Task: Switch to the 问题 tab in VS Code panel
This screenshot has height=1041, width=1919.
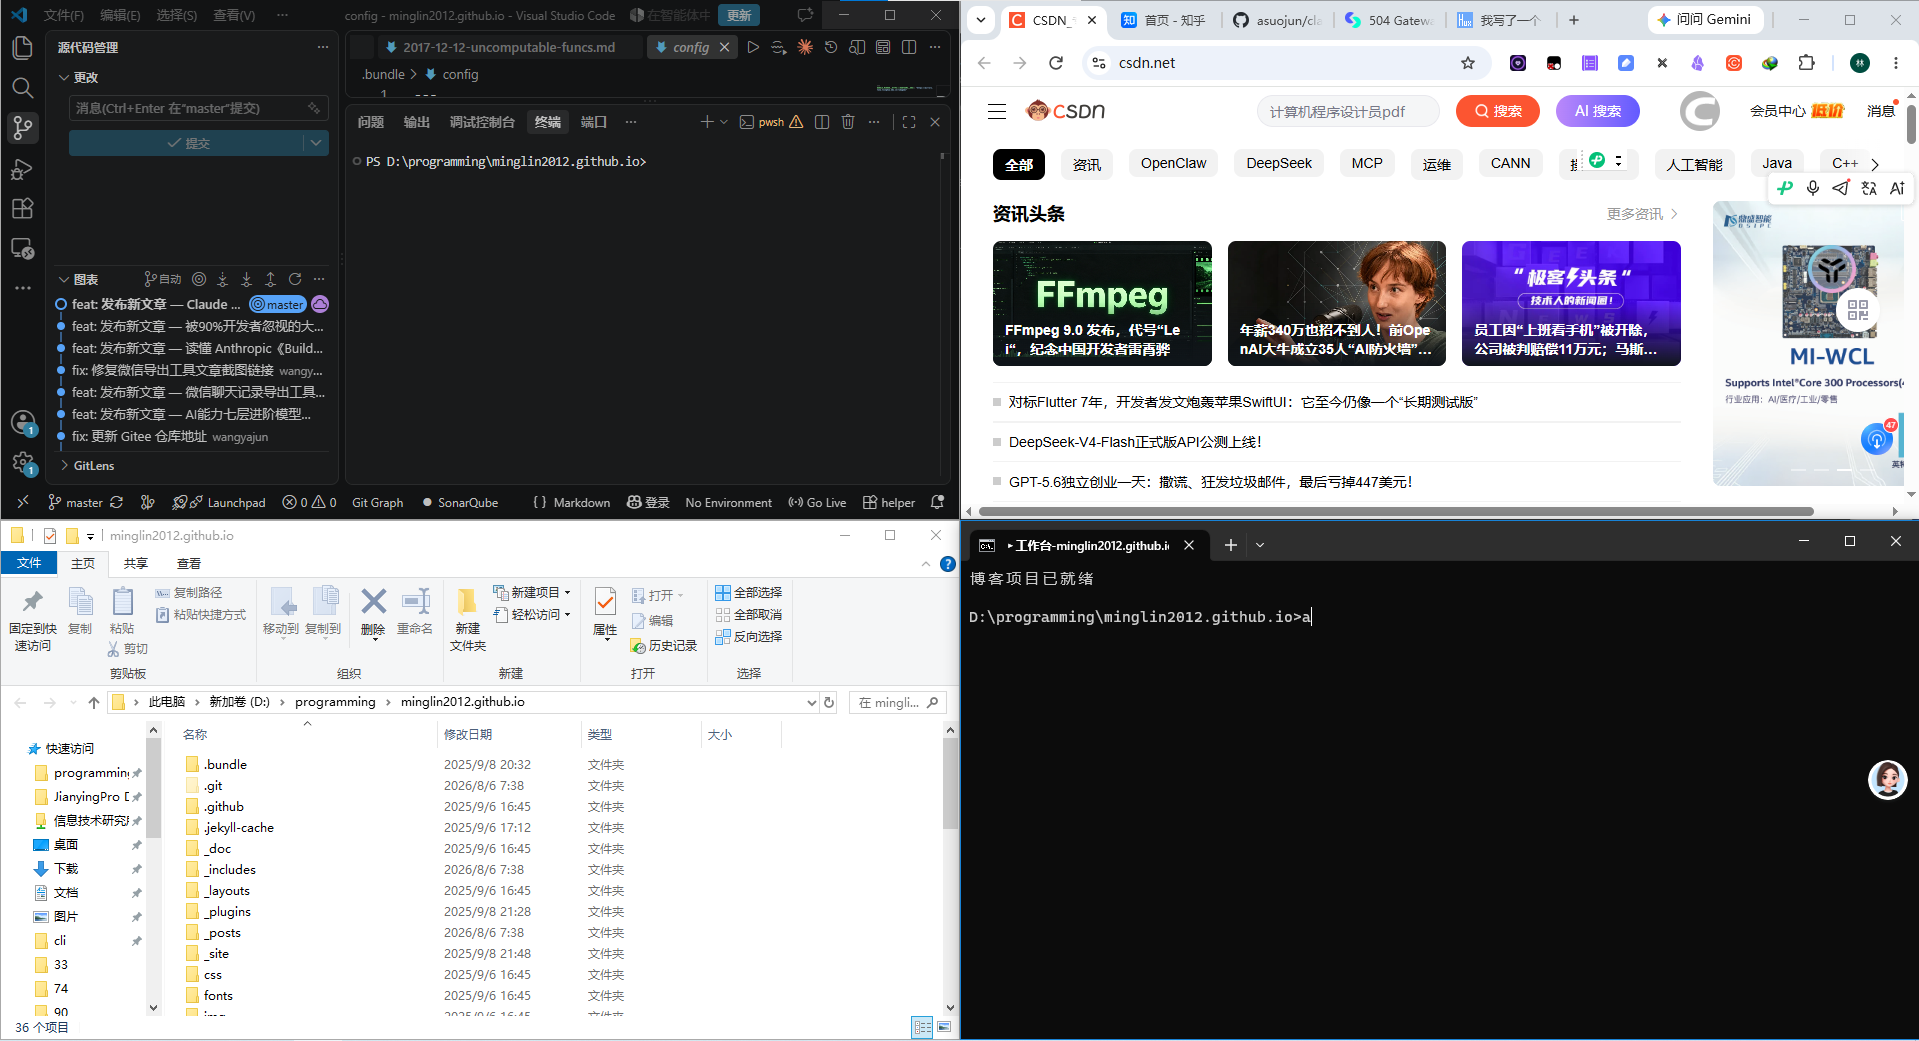Action: 370,122
